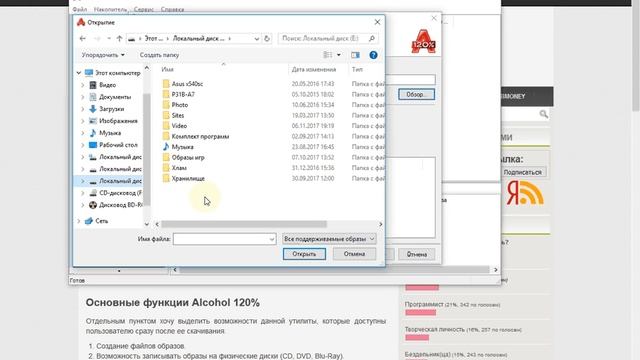
Task: Open recent locations dropdown arrow
Action: coord(109,38)
